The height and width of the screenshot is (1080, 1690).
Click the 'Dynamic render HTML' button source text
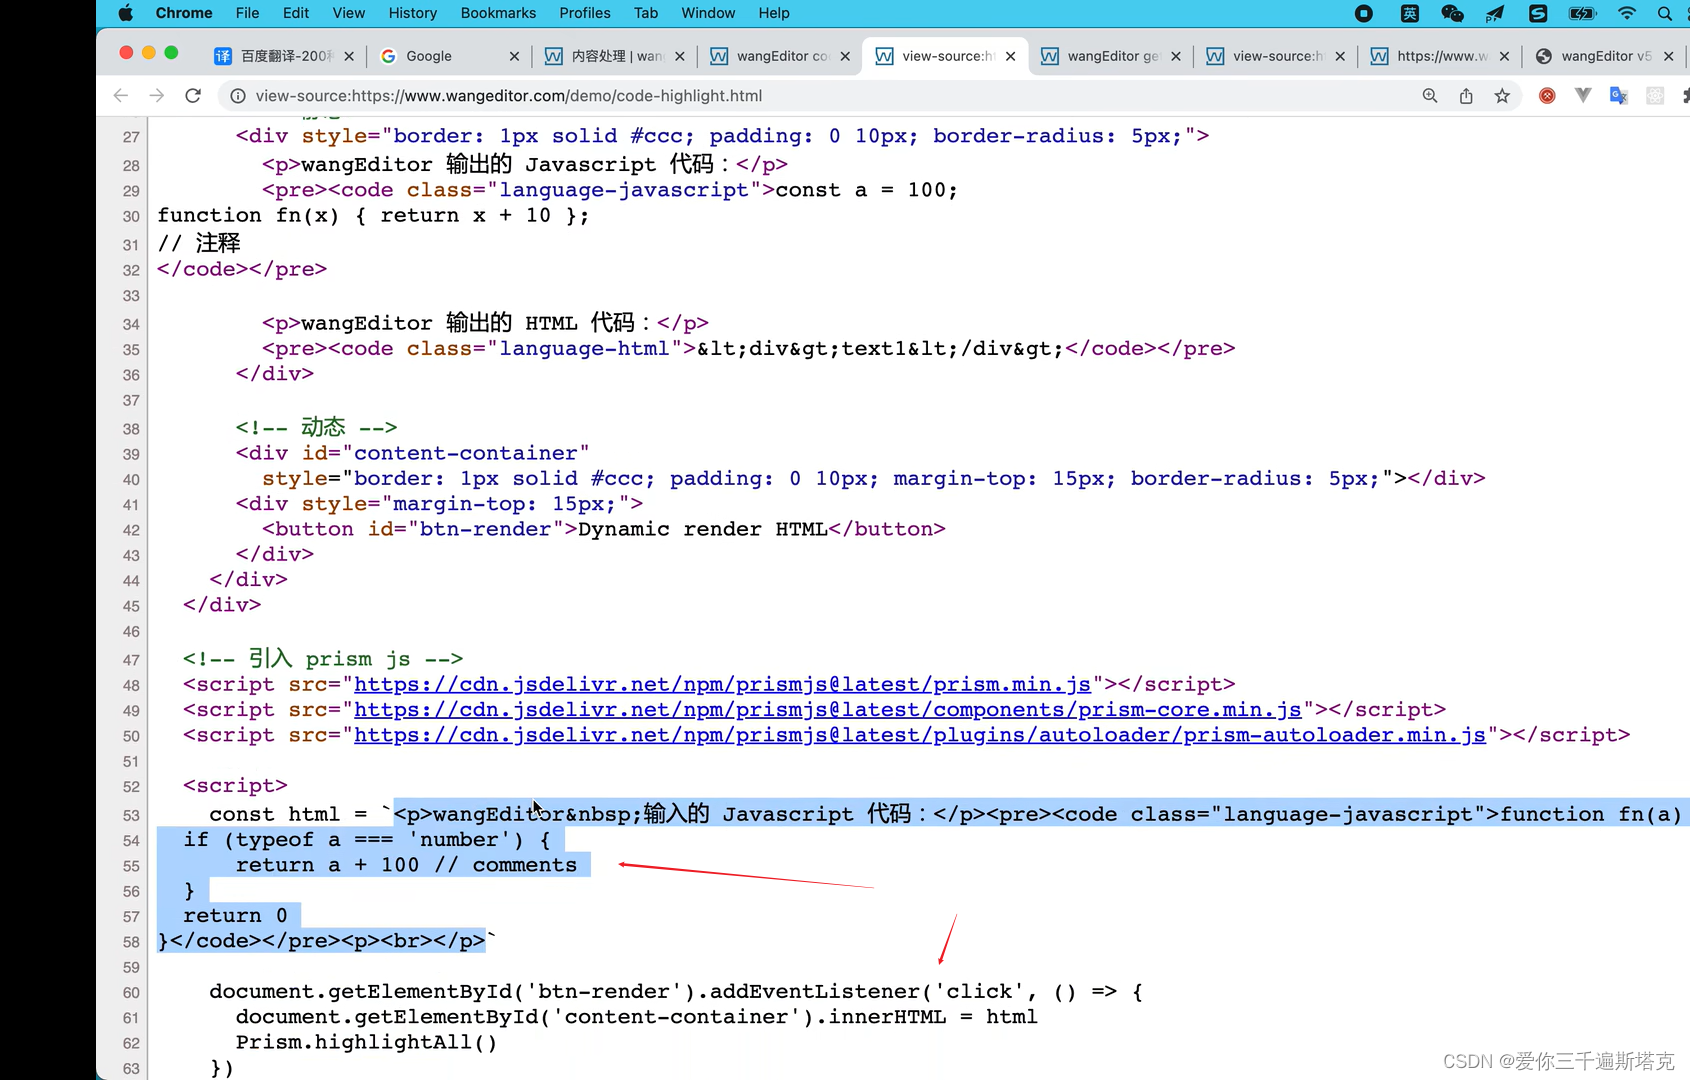pos(702,529)
